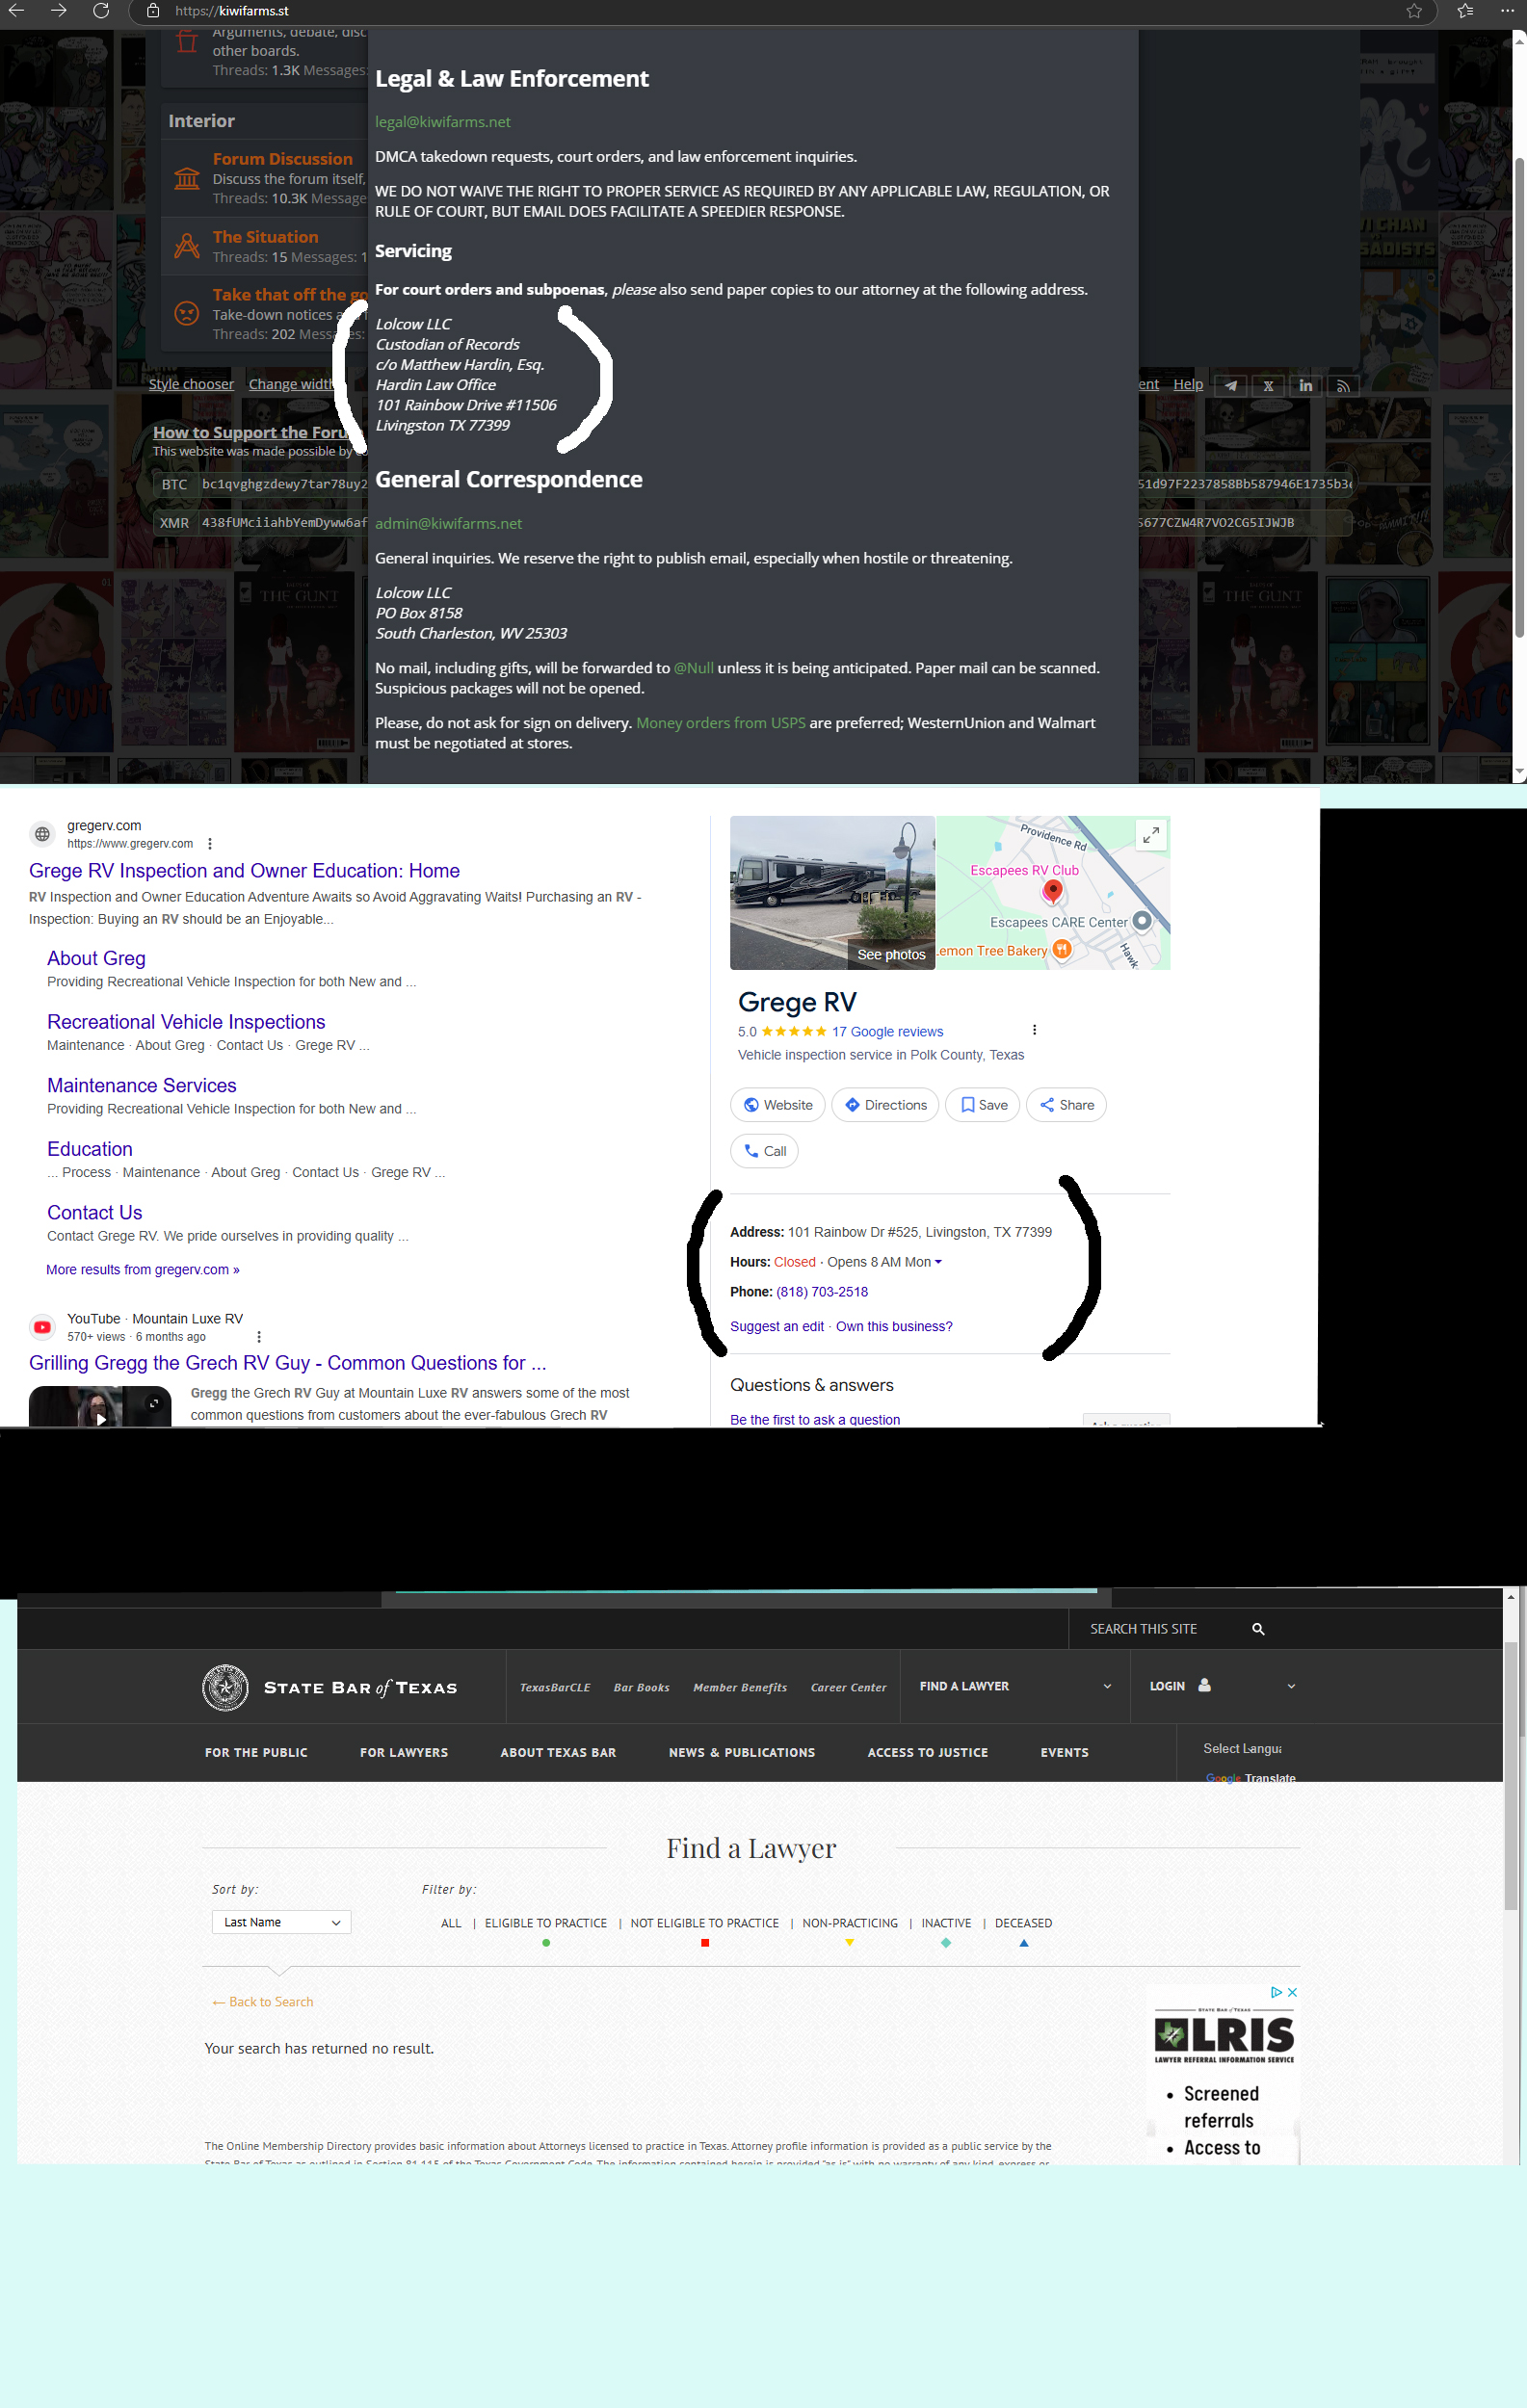Open the Last Name sort dropdown

click(x=281, y=1922)
